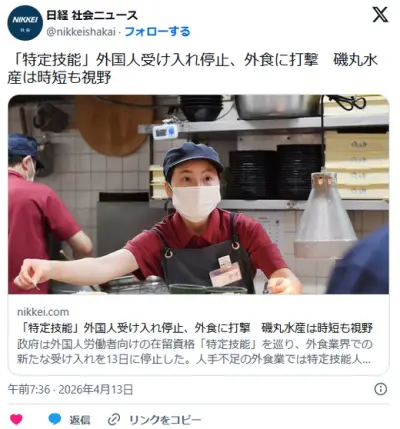Screen dimensions: 400x429
Task: Click the tweet info circle icon
Action: pos(381,389)
